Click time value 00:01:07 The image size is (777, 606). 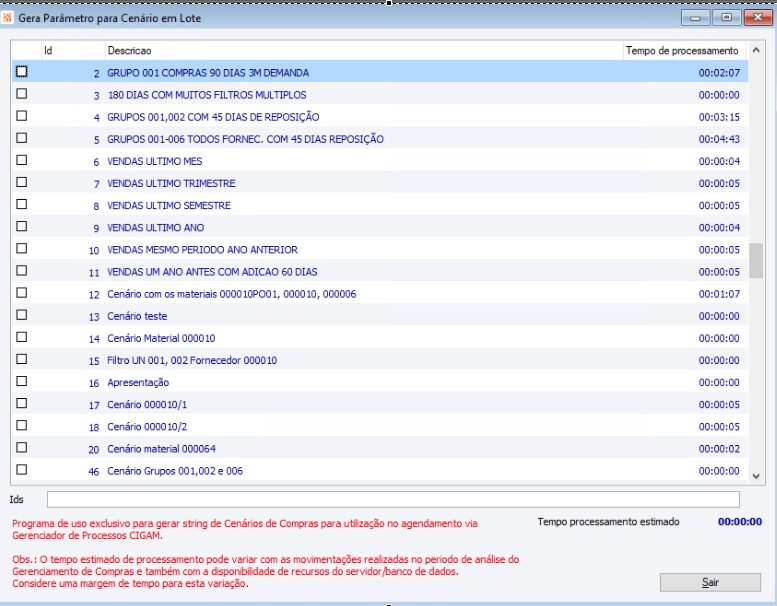point(719,294)
